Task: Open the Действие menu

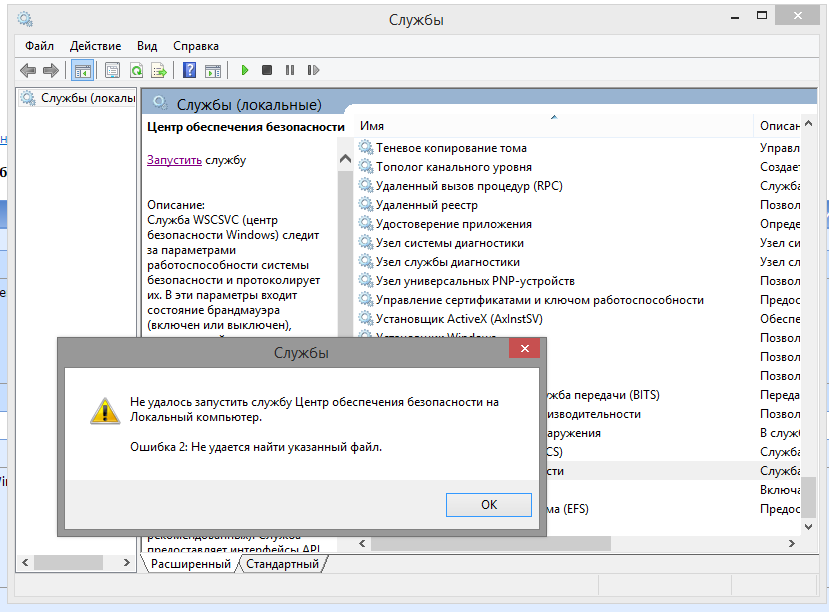Action: coord(95,46)
